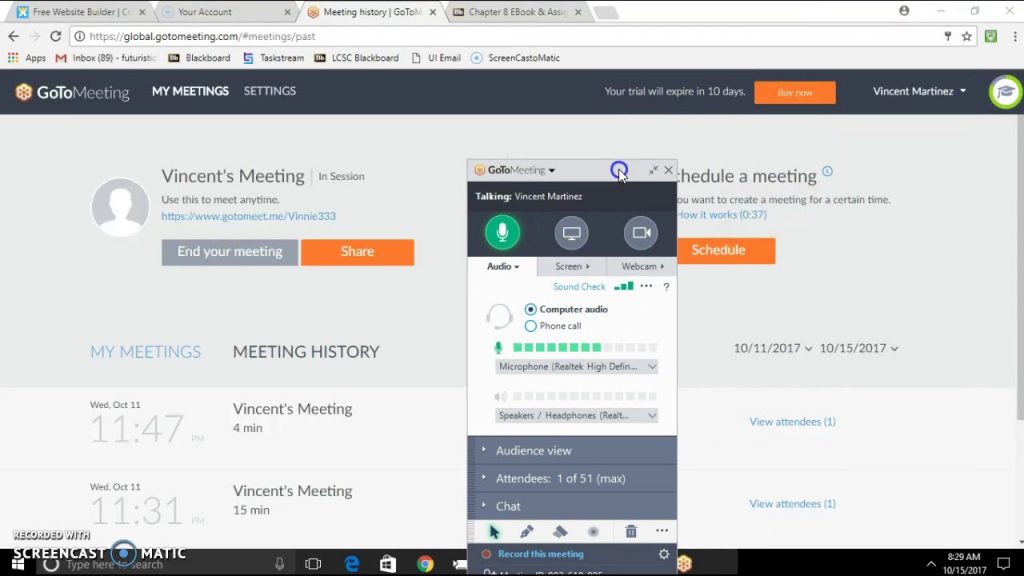Click the orange Schedule button

(x=726, y=251)
